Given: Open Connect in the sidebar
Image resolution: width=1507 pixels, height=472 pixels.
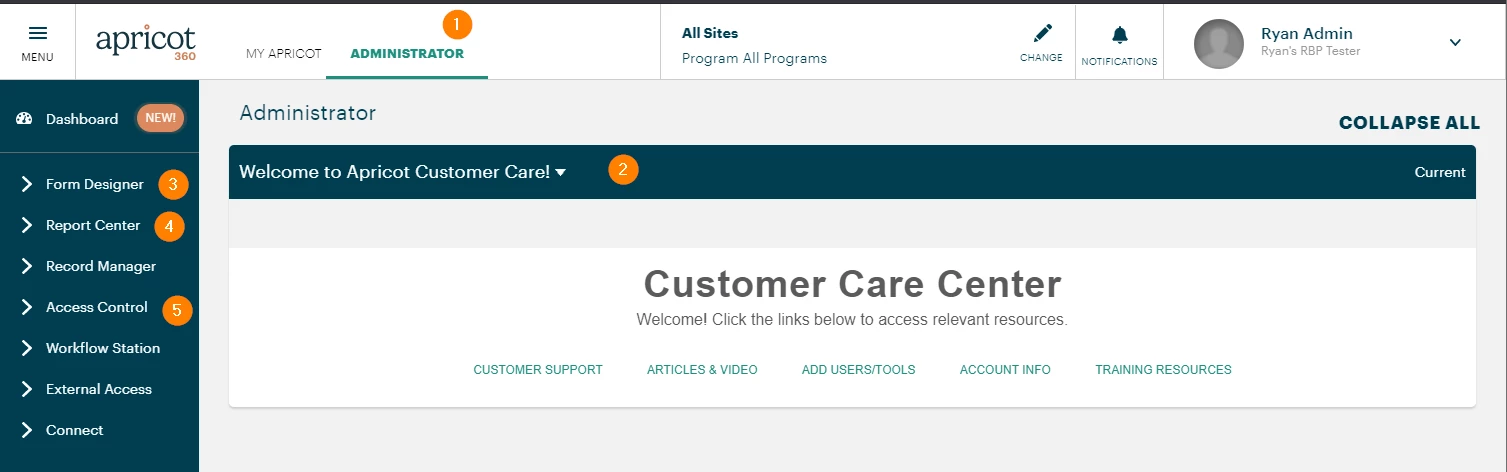Looking at the screenshot, I should coord(75,430).
